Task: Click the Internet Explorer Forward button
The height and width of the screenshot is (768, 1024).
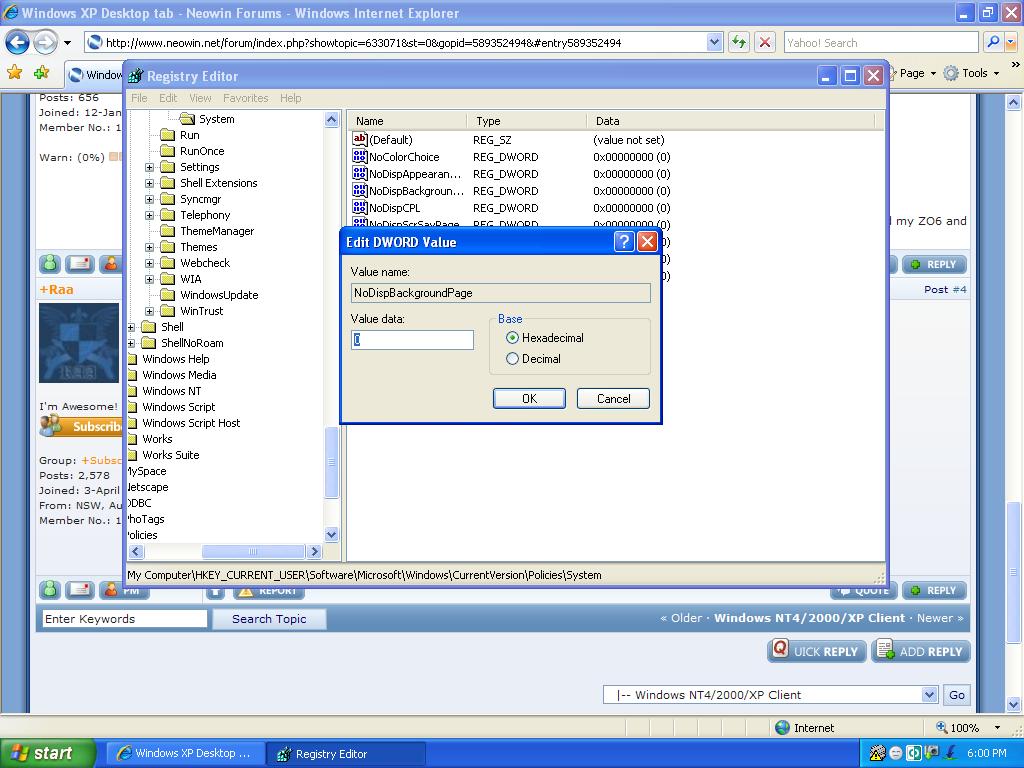Action: [45, 42]
